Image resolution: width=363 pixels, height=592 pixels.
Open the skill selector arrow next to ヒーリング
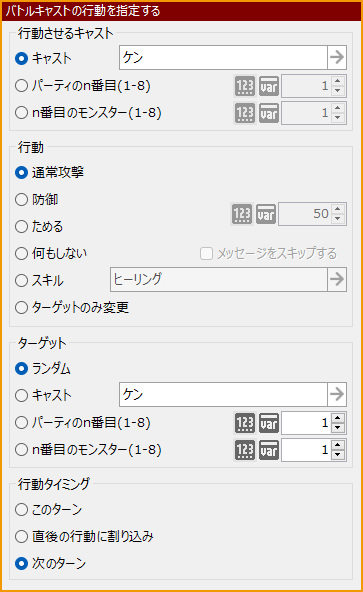point(337,280)
